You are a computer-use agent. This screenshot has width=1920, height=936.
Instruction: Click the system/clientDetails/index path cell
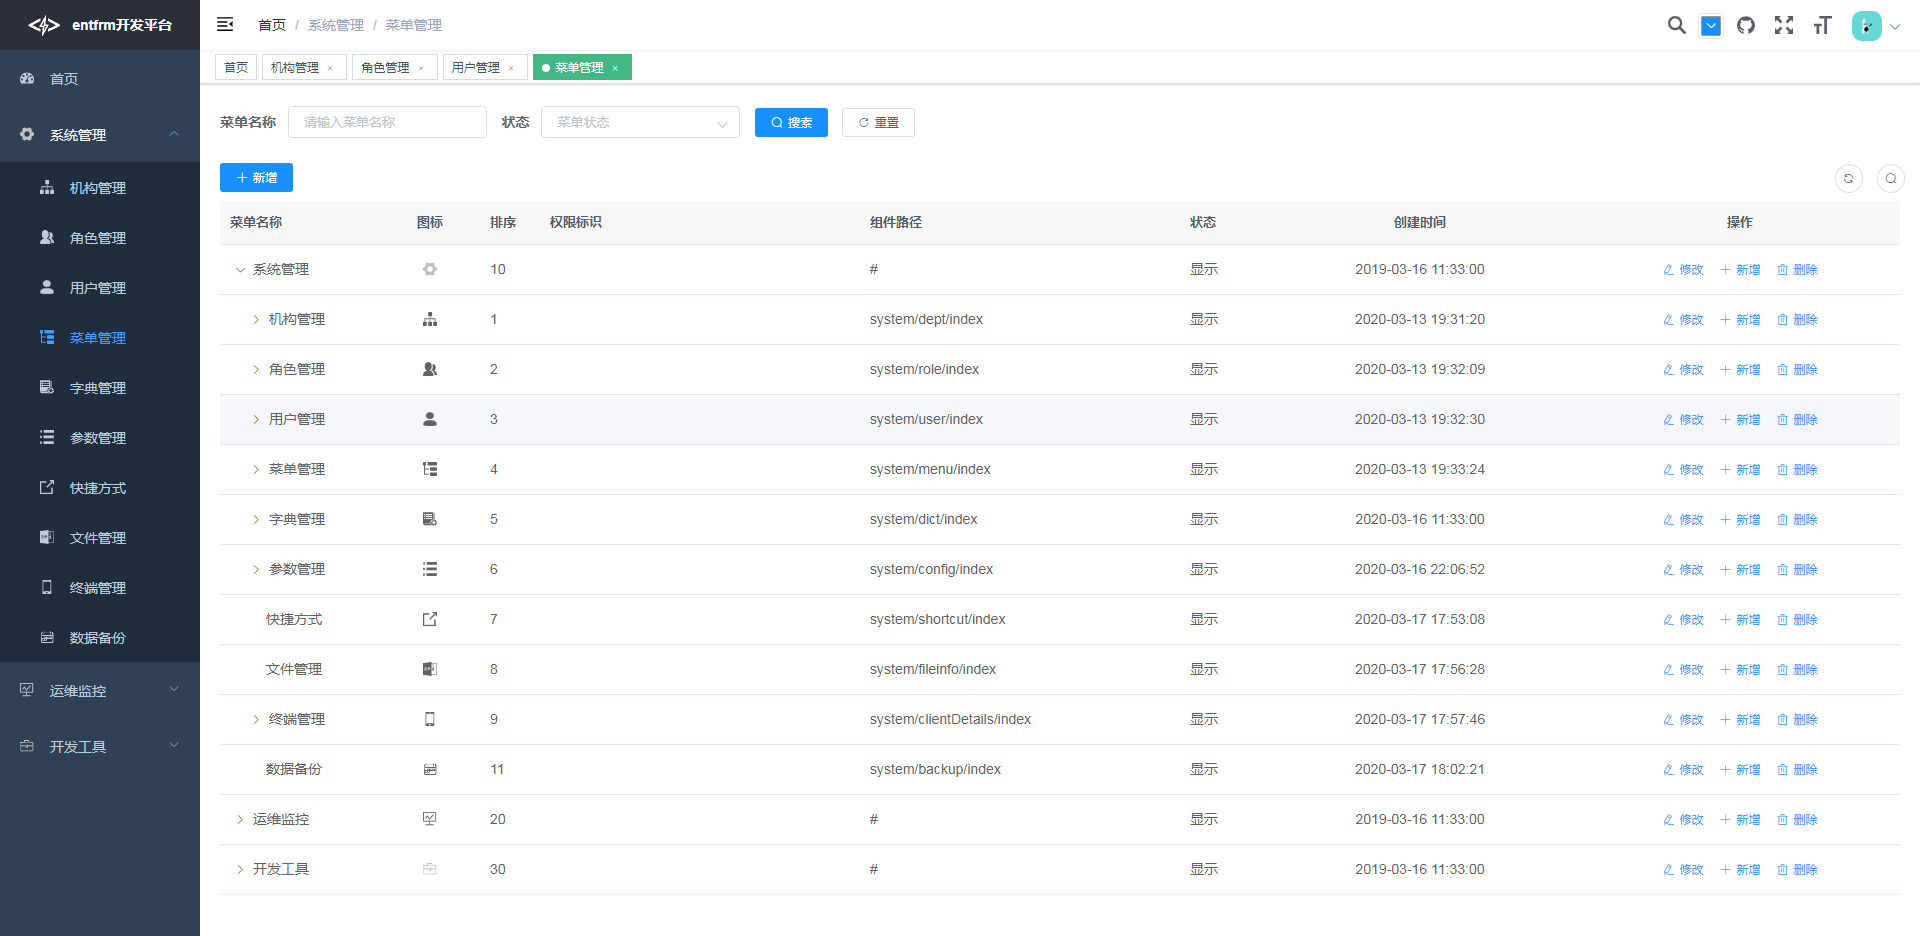point(950,719)
